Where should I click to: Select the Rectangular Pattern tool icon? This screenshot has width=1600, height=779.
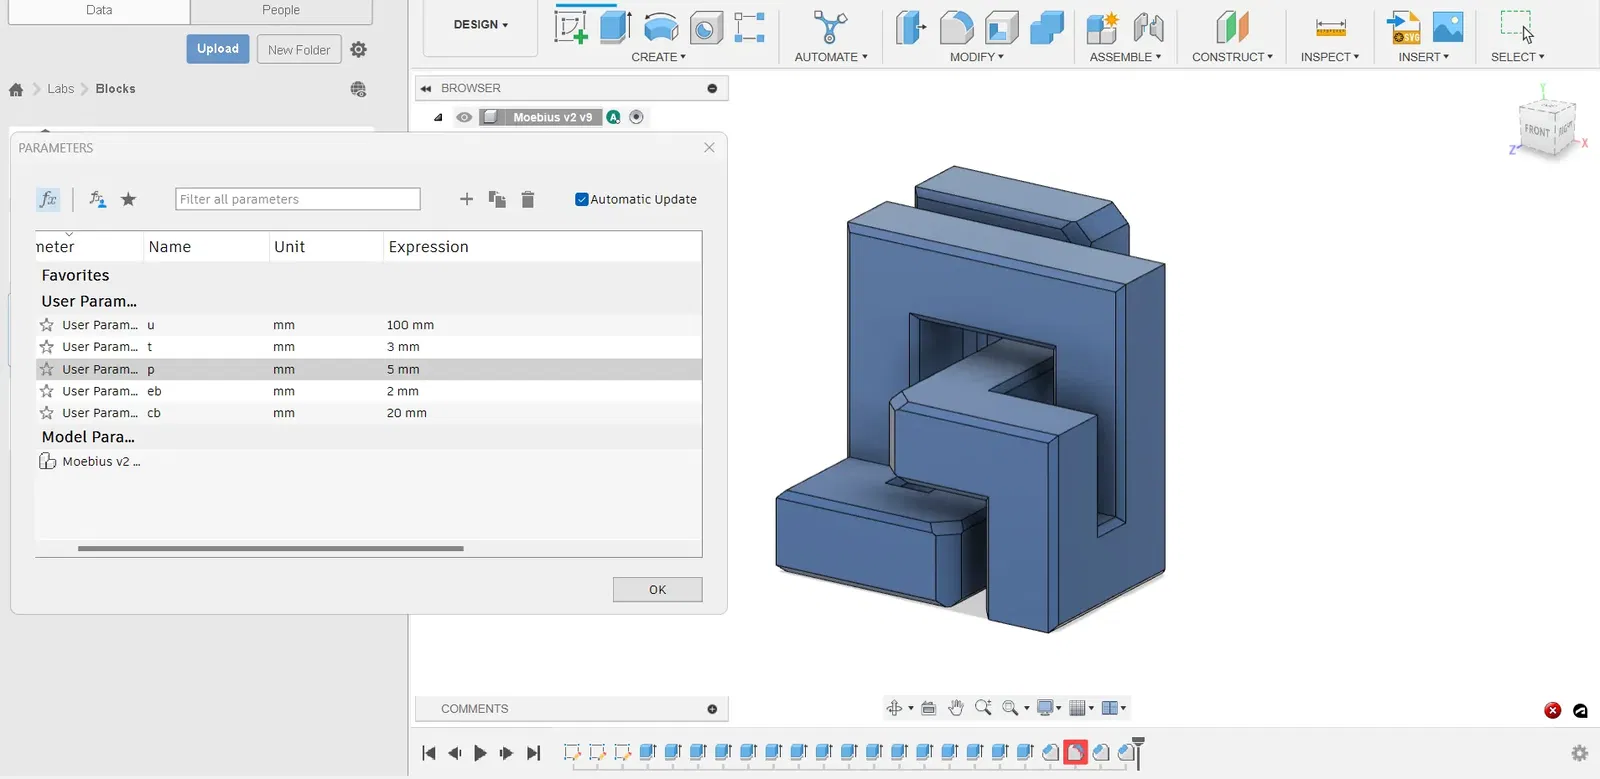coord(749,27)
